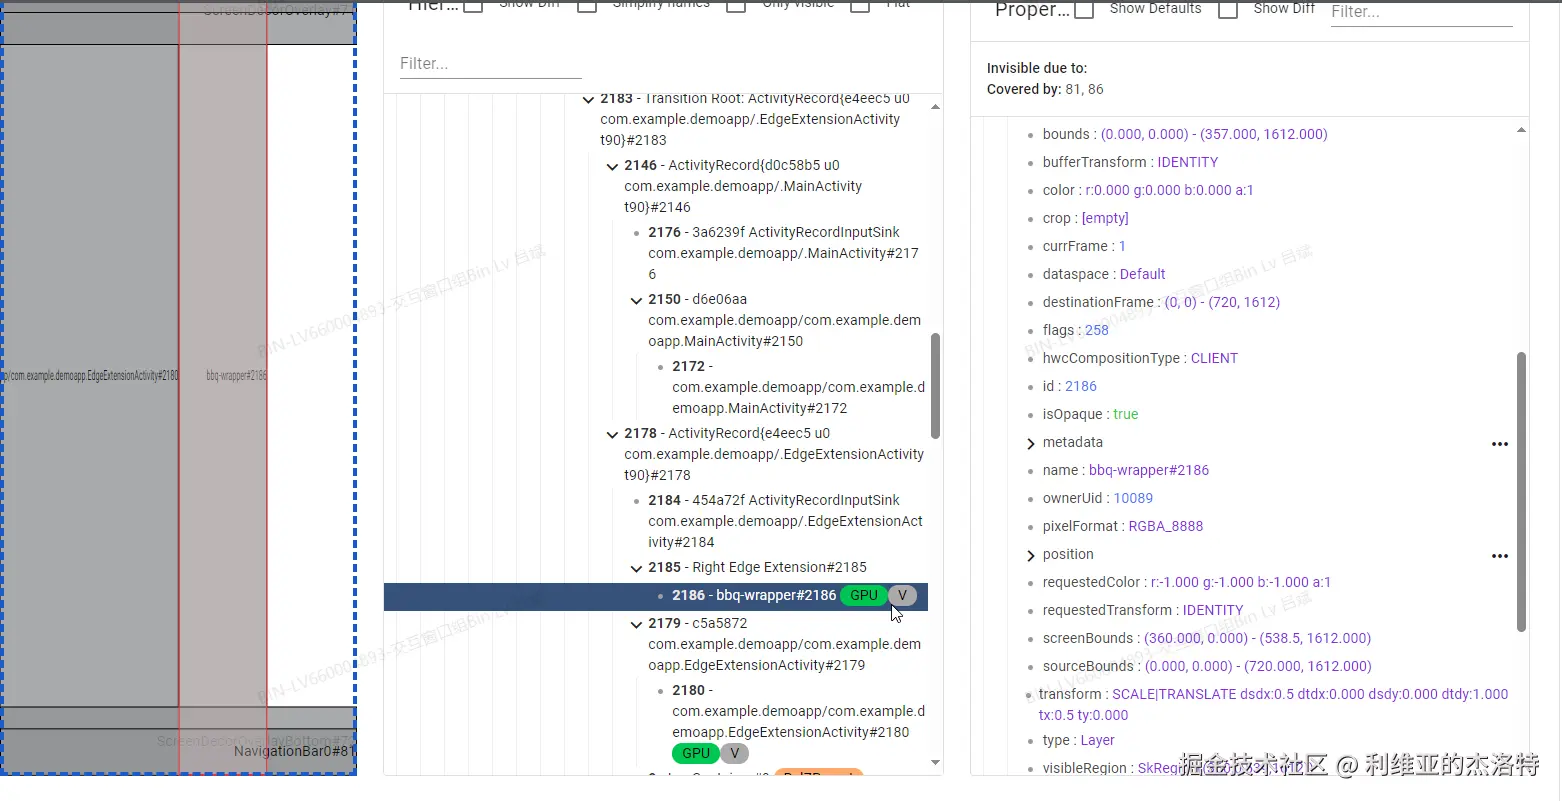1562x801 pixels.
Task: Click the 'currFrame : 1' property
Action: [x=1084, y=246]
